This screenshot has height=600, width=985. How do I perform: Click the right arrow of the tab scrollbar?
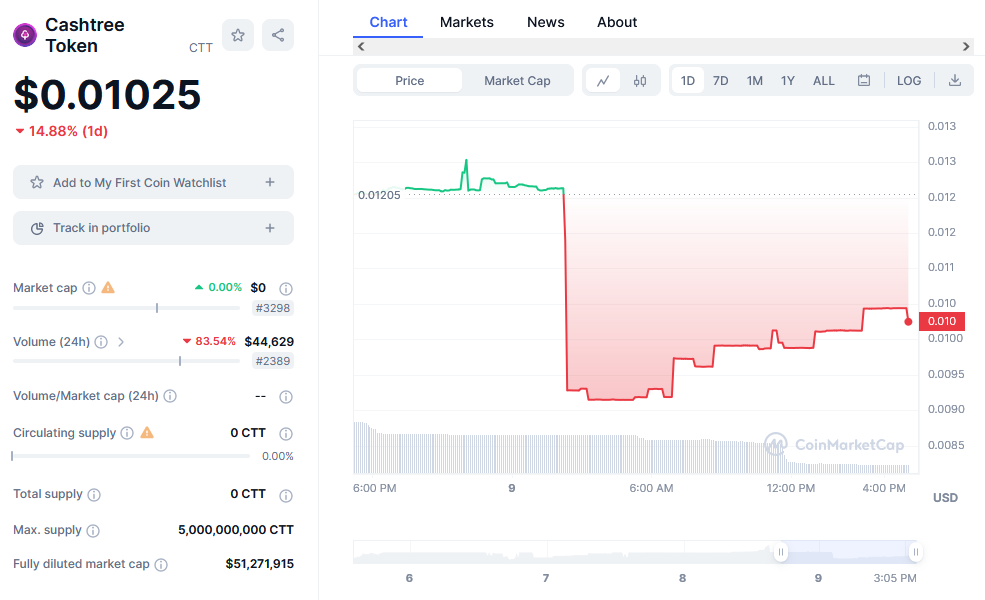pos(966,46)
